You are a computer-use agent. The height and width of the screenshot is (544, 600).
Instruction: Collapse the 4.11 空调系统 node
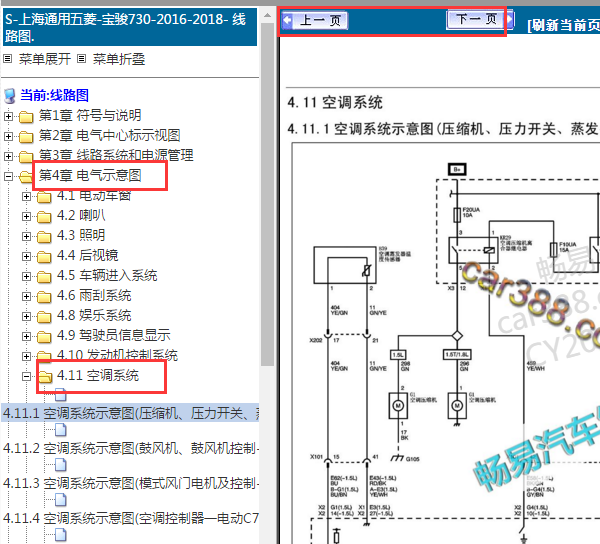click(26, 376)
